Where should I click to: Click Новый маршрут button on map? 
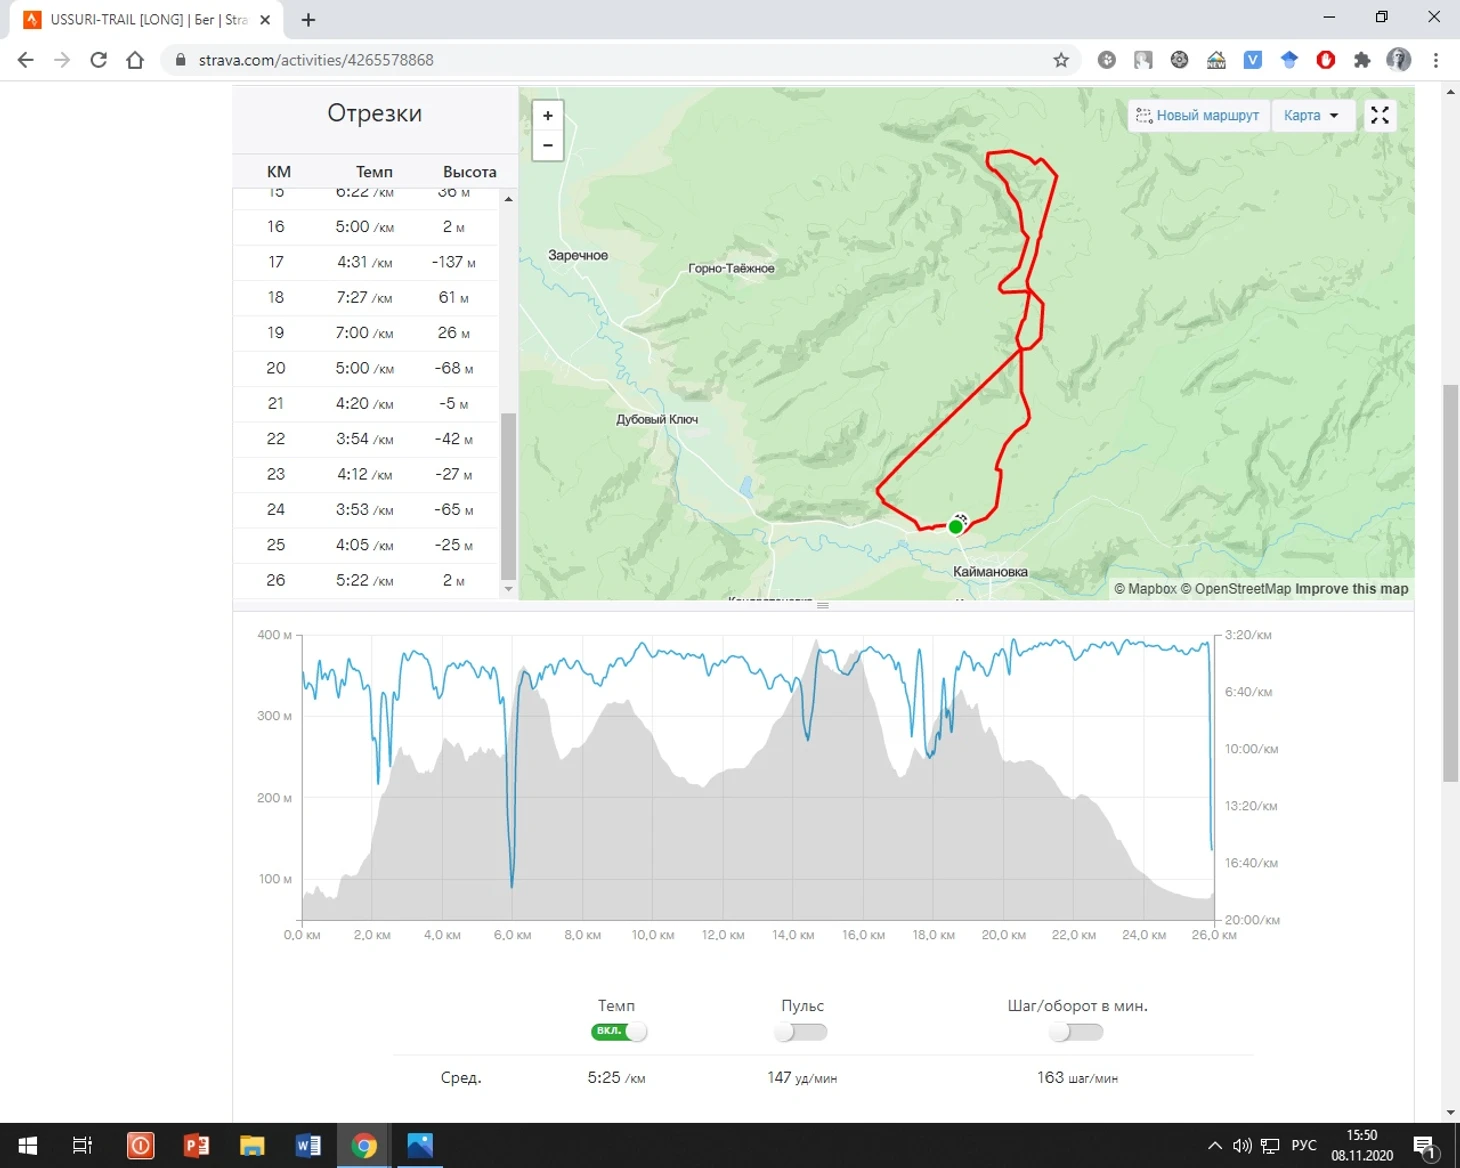tap(1198, 116)
